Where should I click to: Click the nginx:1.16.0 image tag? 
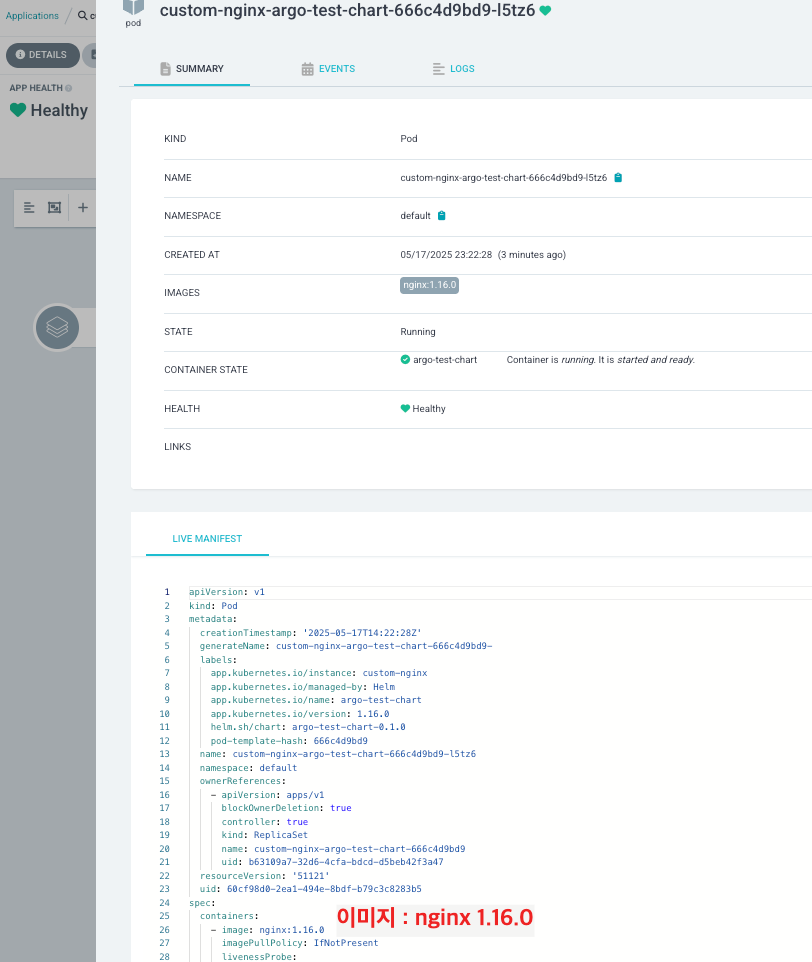point(429,285)
